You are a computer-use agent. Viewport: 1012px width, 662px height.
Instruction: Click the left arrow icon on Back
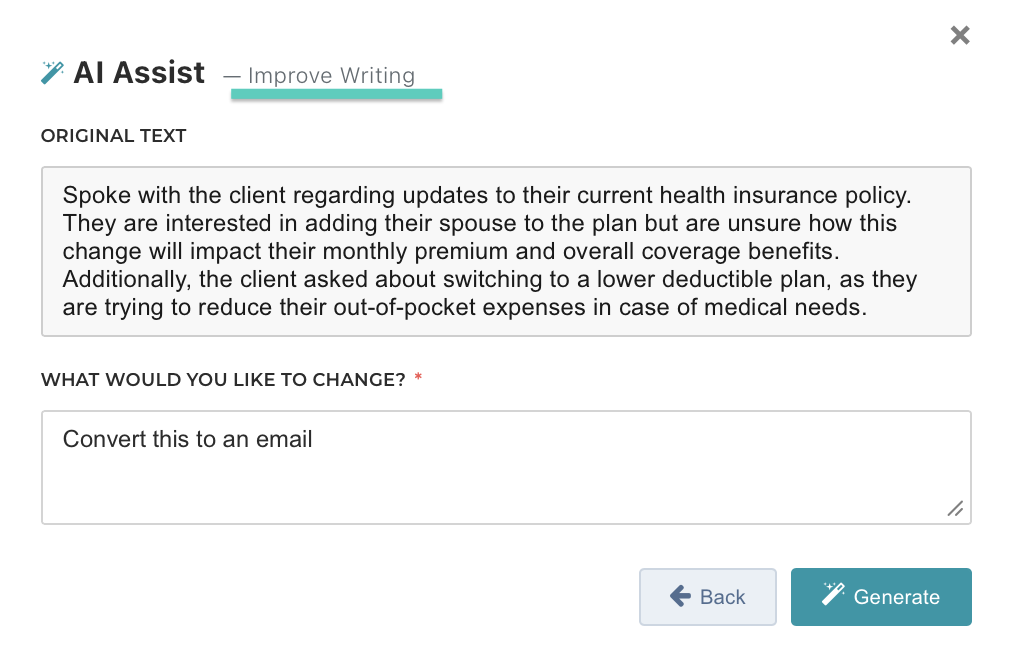coord(681,597)
